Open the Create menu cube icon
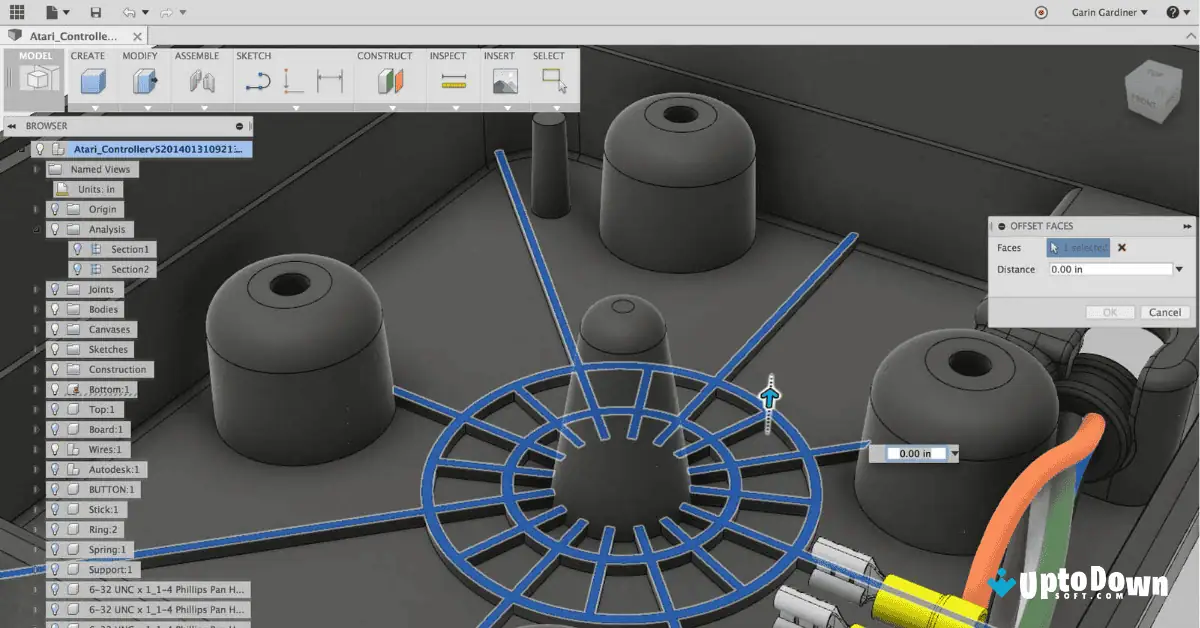 (x=92, y=82)
